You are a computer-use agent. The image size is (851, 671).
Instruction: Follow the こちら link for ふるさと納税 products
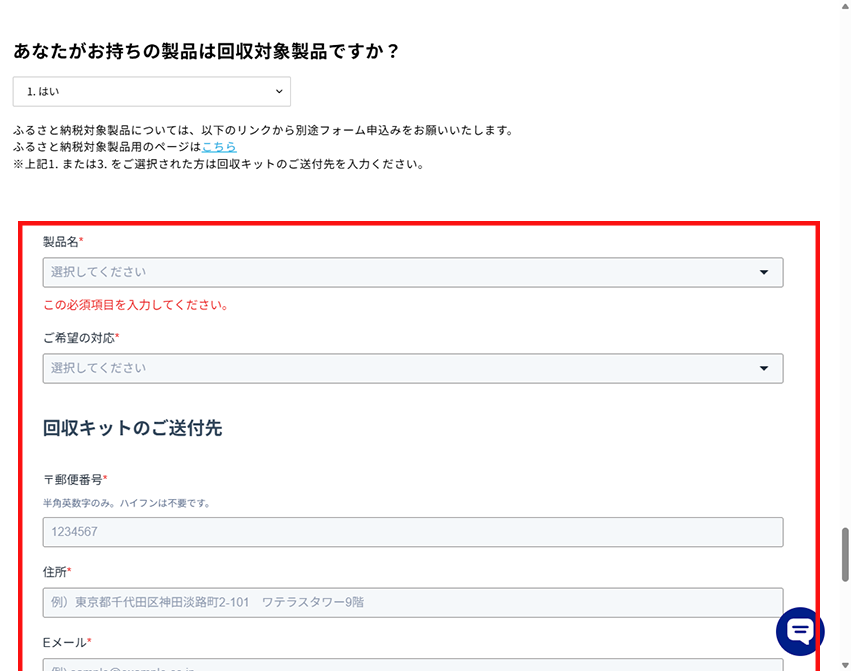[219, 146]
